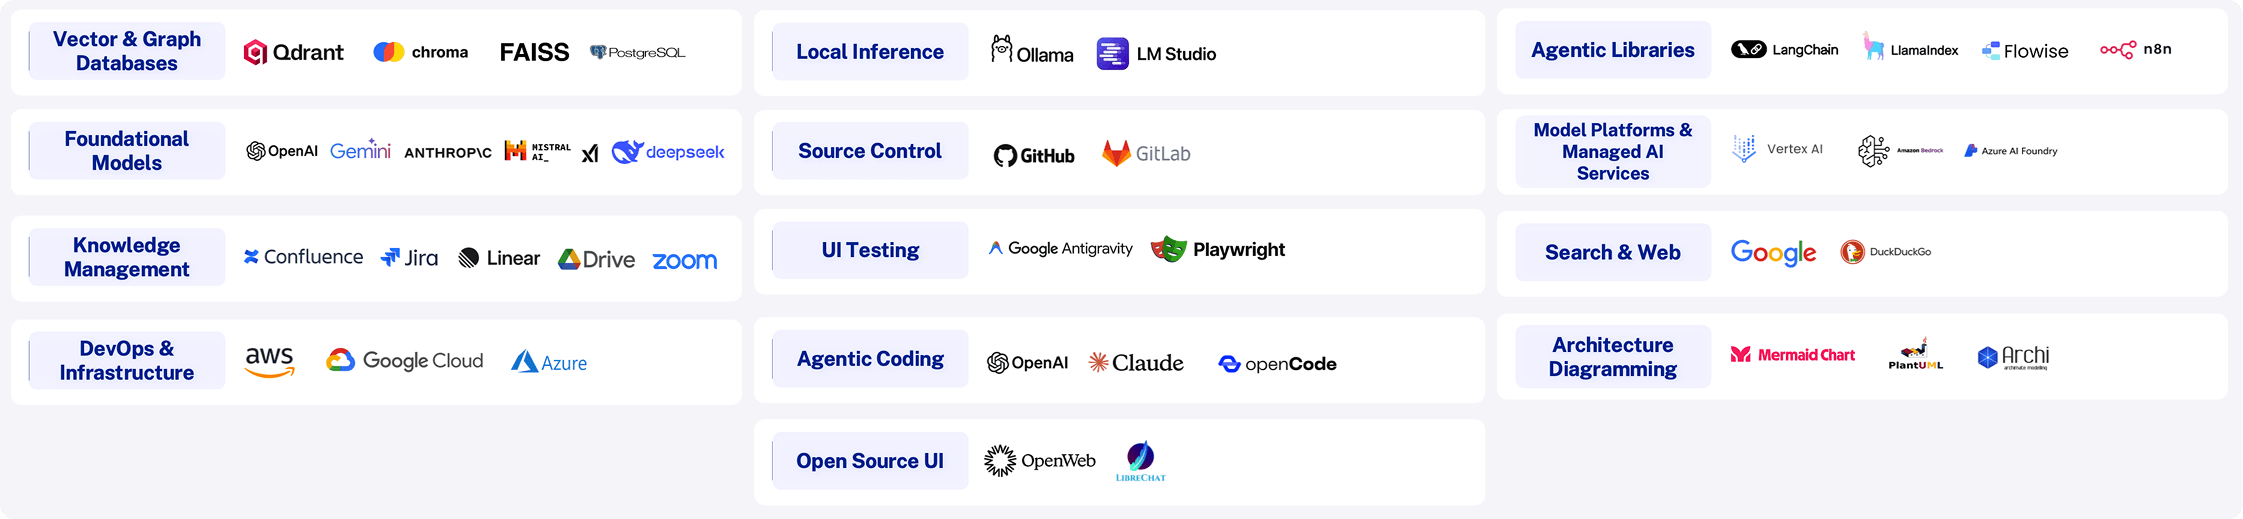Select the Ollama llama icon
The height and width of the screenshot is (519, 2243).
point(1001,49)
